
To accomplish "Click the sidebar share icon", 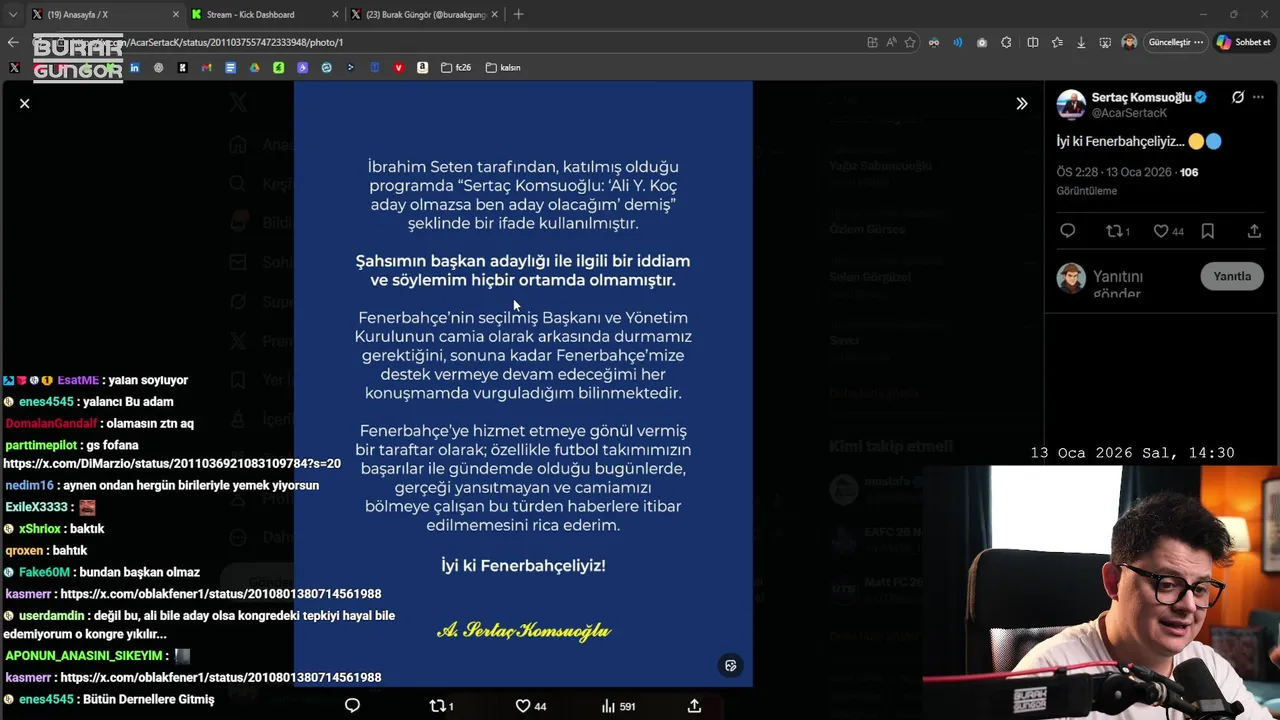I will click(1254, 231).
